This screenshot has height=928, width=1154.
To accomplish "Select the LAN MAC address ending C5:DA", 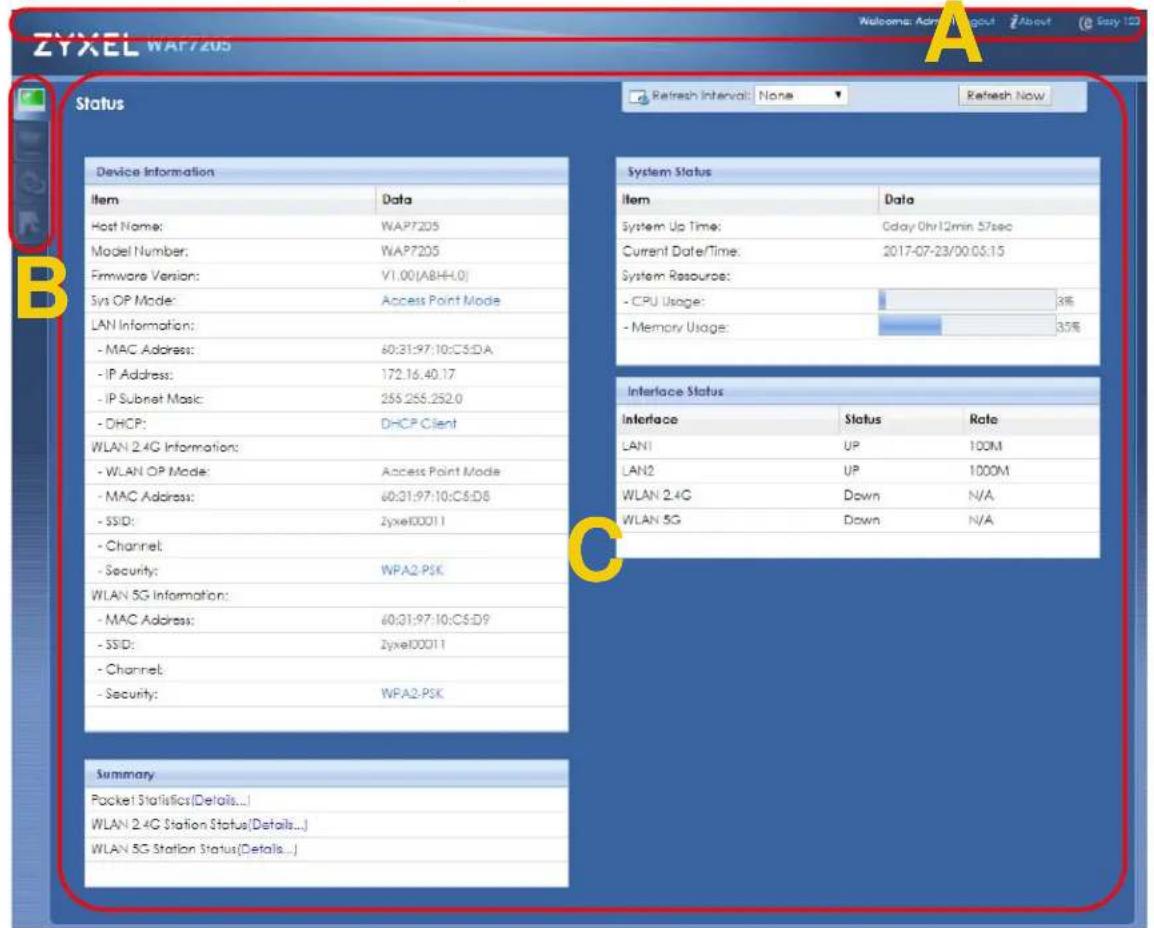I will [437, 350].
